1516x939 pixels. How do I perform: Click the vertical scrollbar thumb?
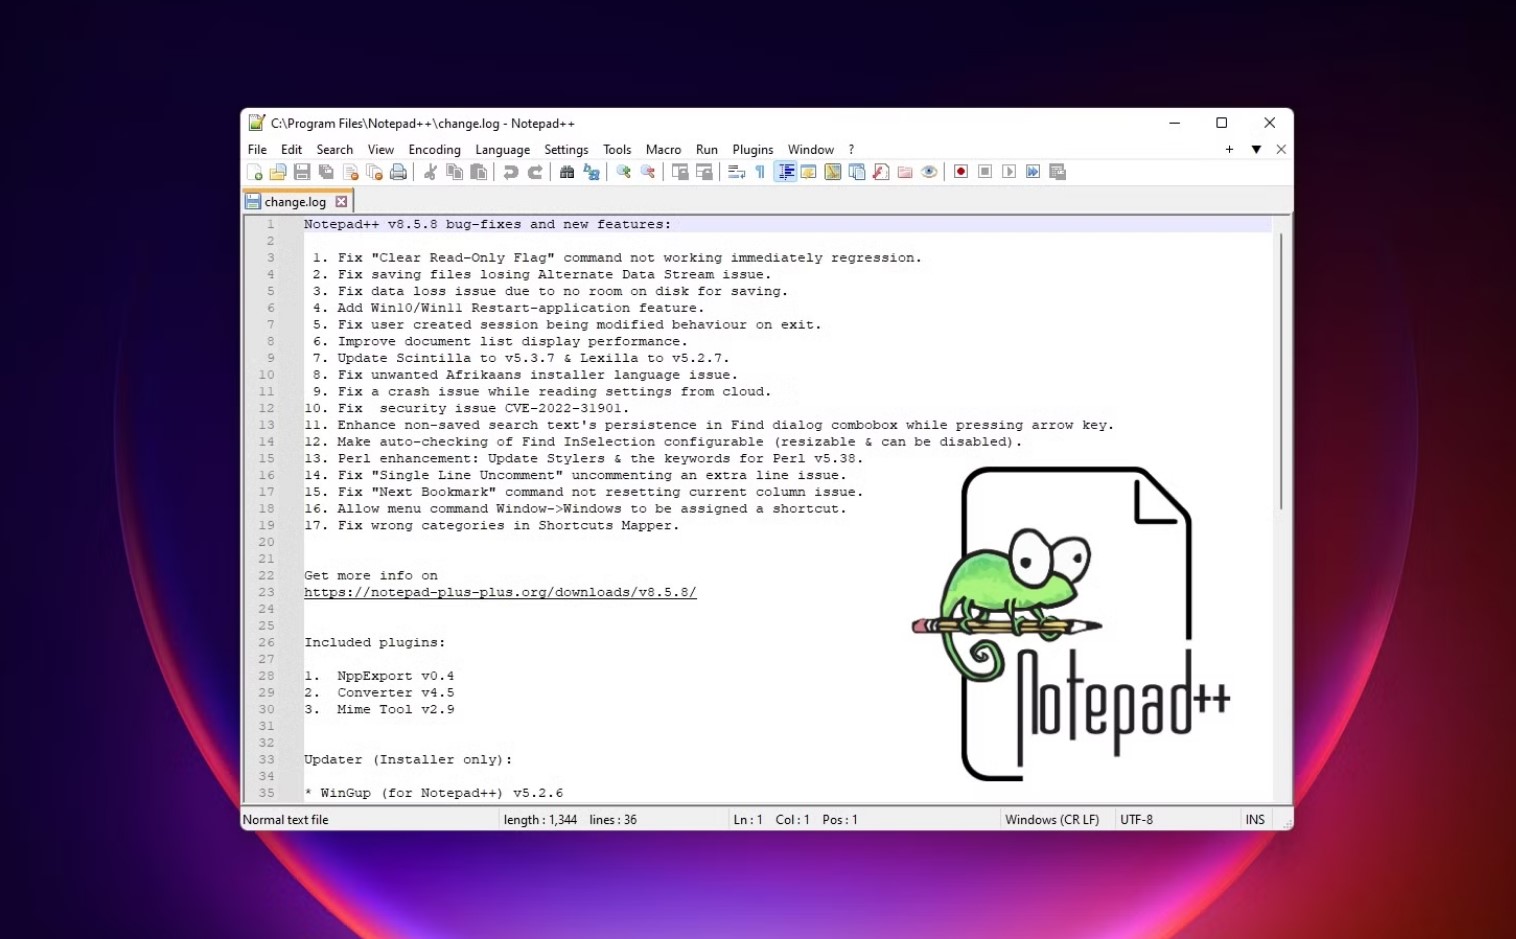[1280, 370]
